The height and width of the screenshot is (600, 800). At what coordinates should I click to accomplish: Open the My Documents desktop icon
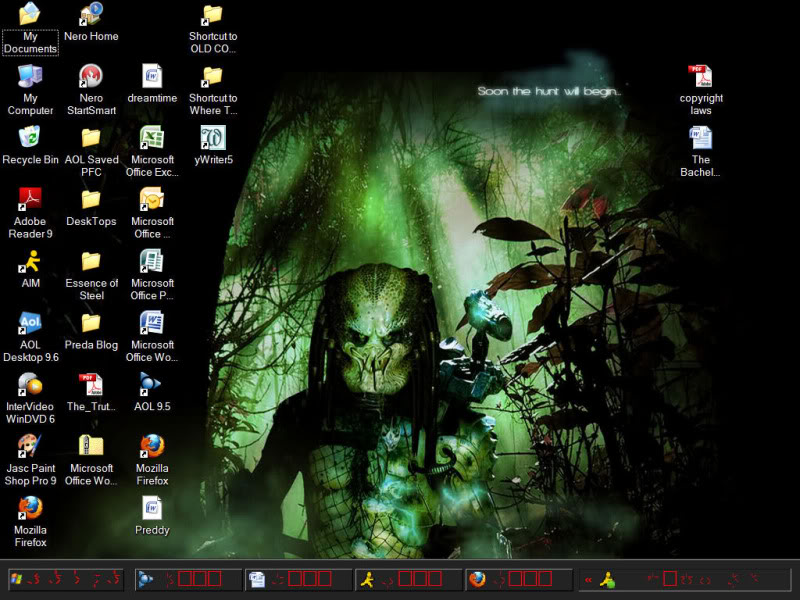point(30,29)
